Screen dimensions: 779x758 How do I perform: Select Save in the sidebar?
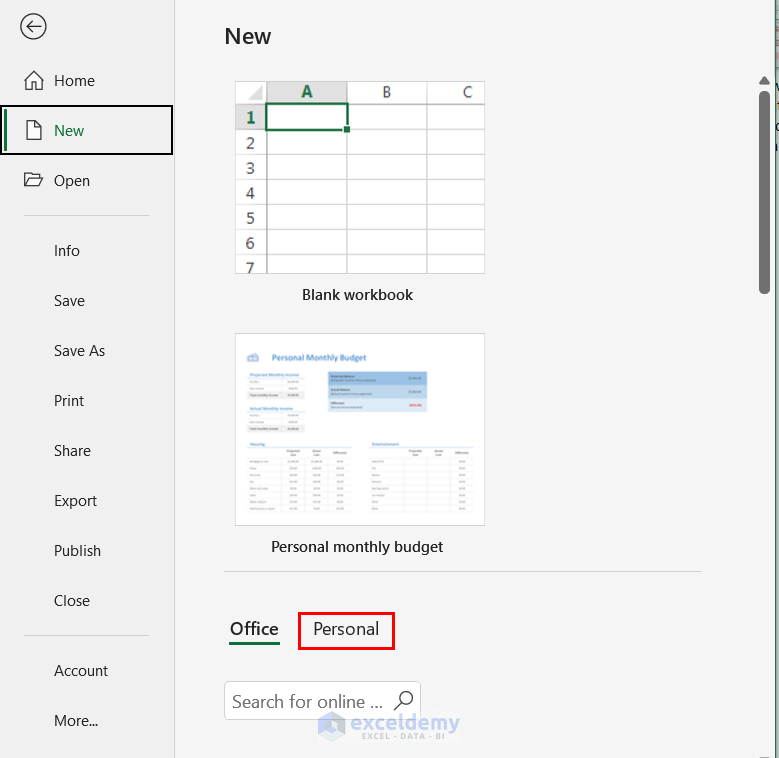pyautogui.click(x=69, y=301)
